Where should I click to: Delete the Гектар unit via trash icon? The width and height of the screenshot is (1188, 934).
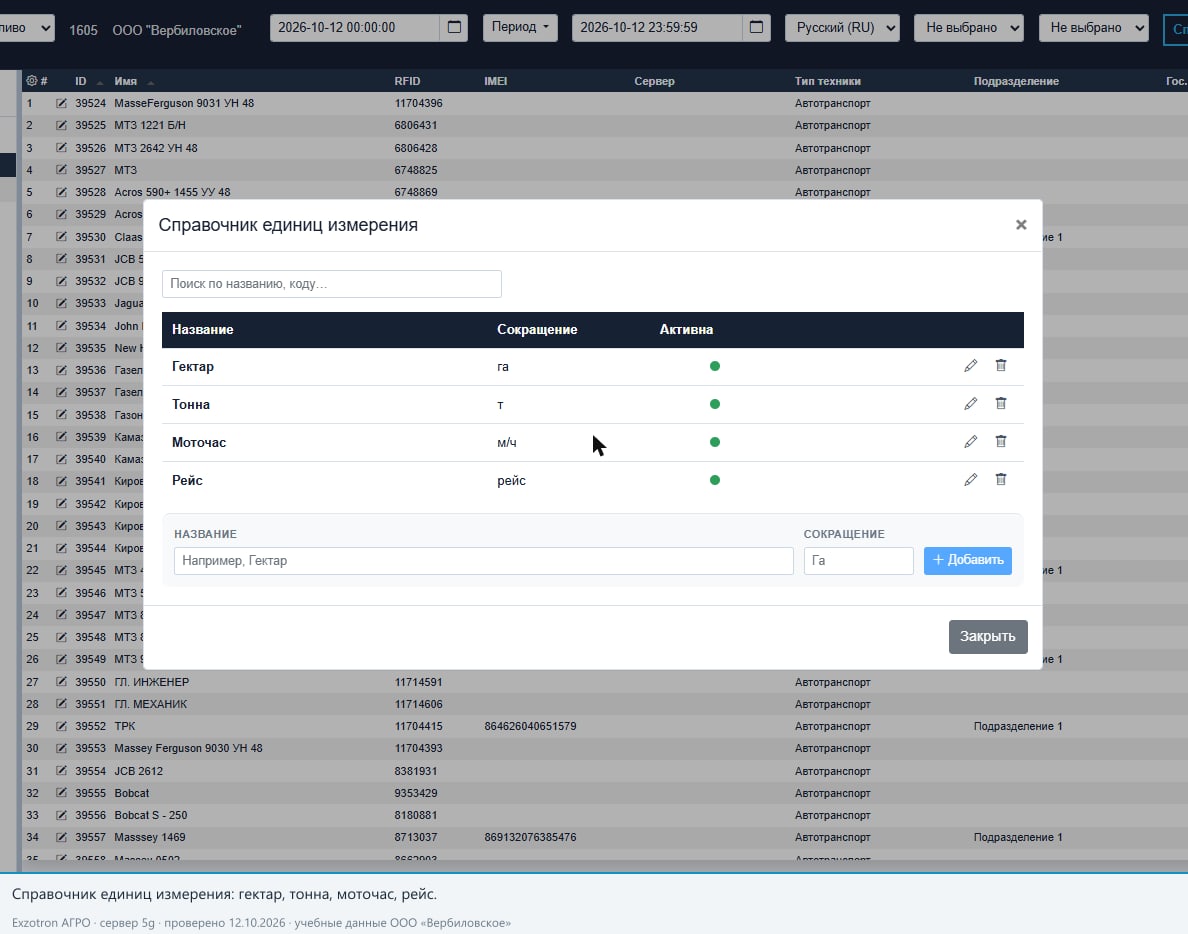point(1001,366)
